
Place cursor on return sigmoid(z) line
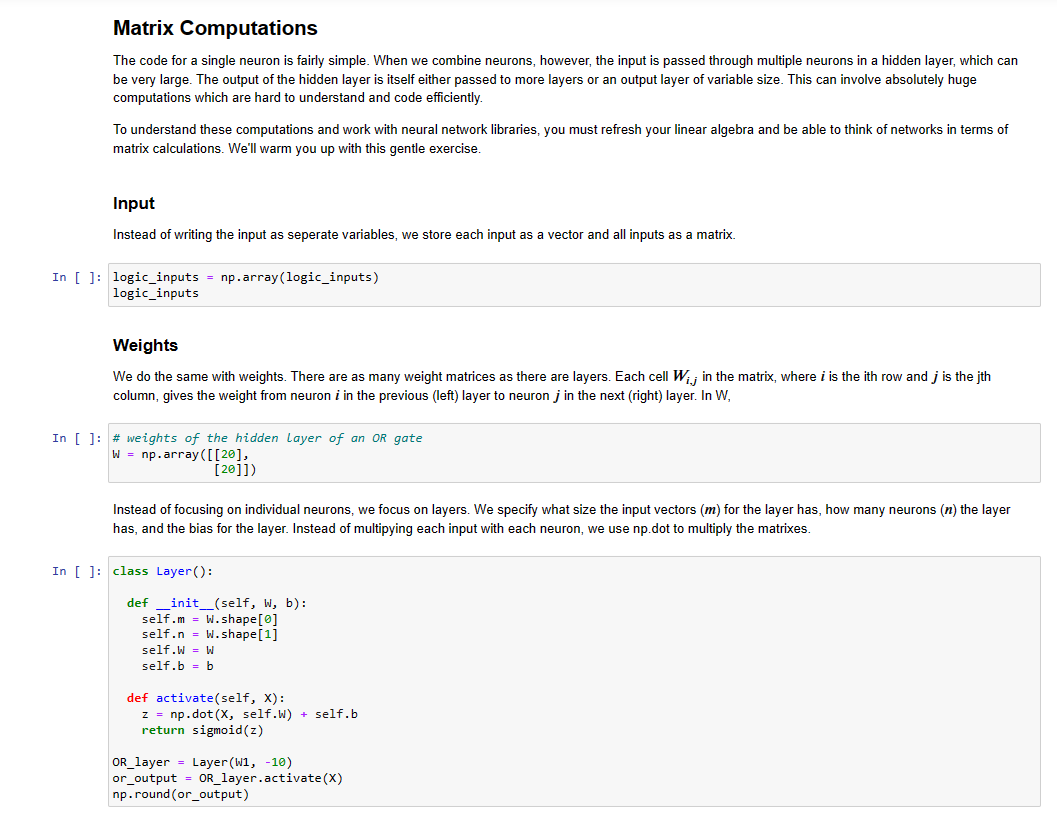(202, 730)
